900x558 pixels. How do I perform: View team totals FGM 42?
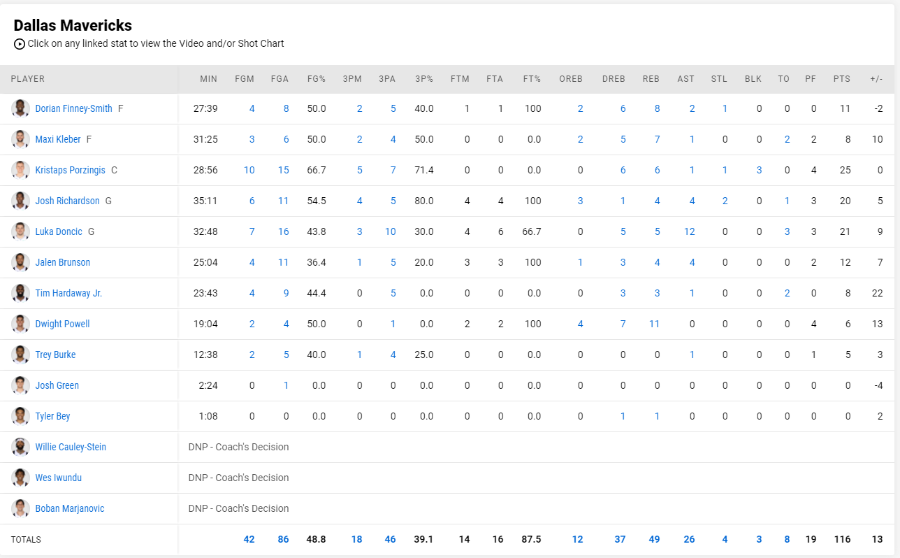point(249,539)
